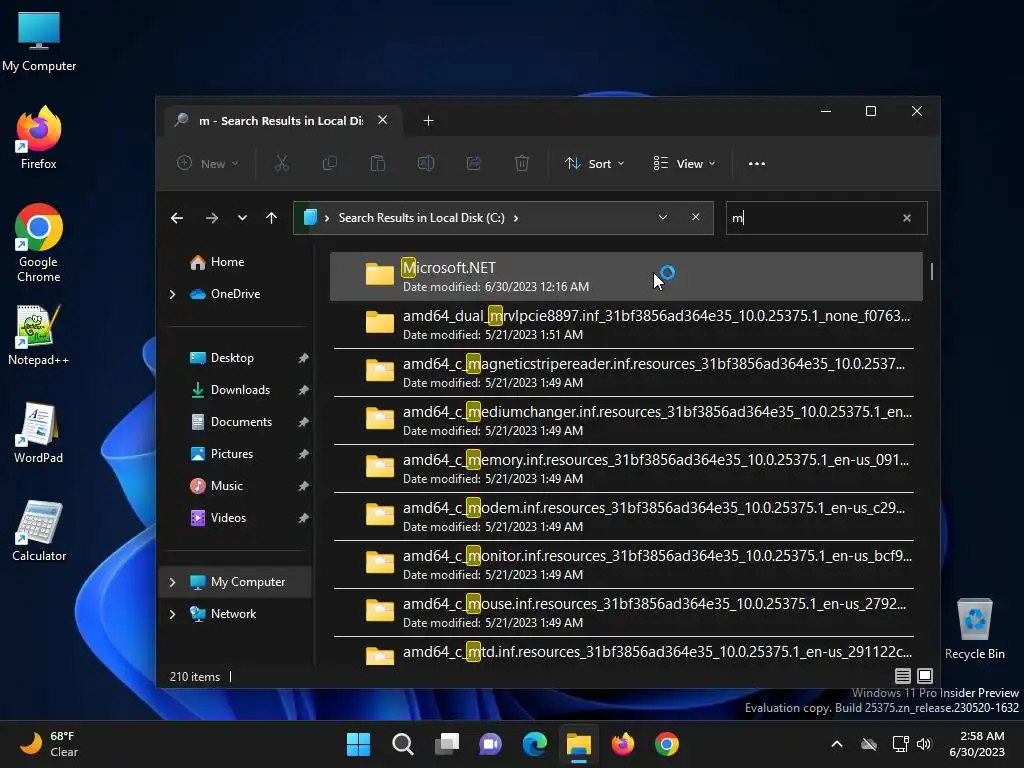
Task: Expand the OneDrive tree node
Action: pos(172,295)
